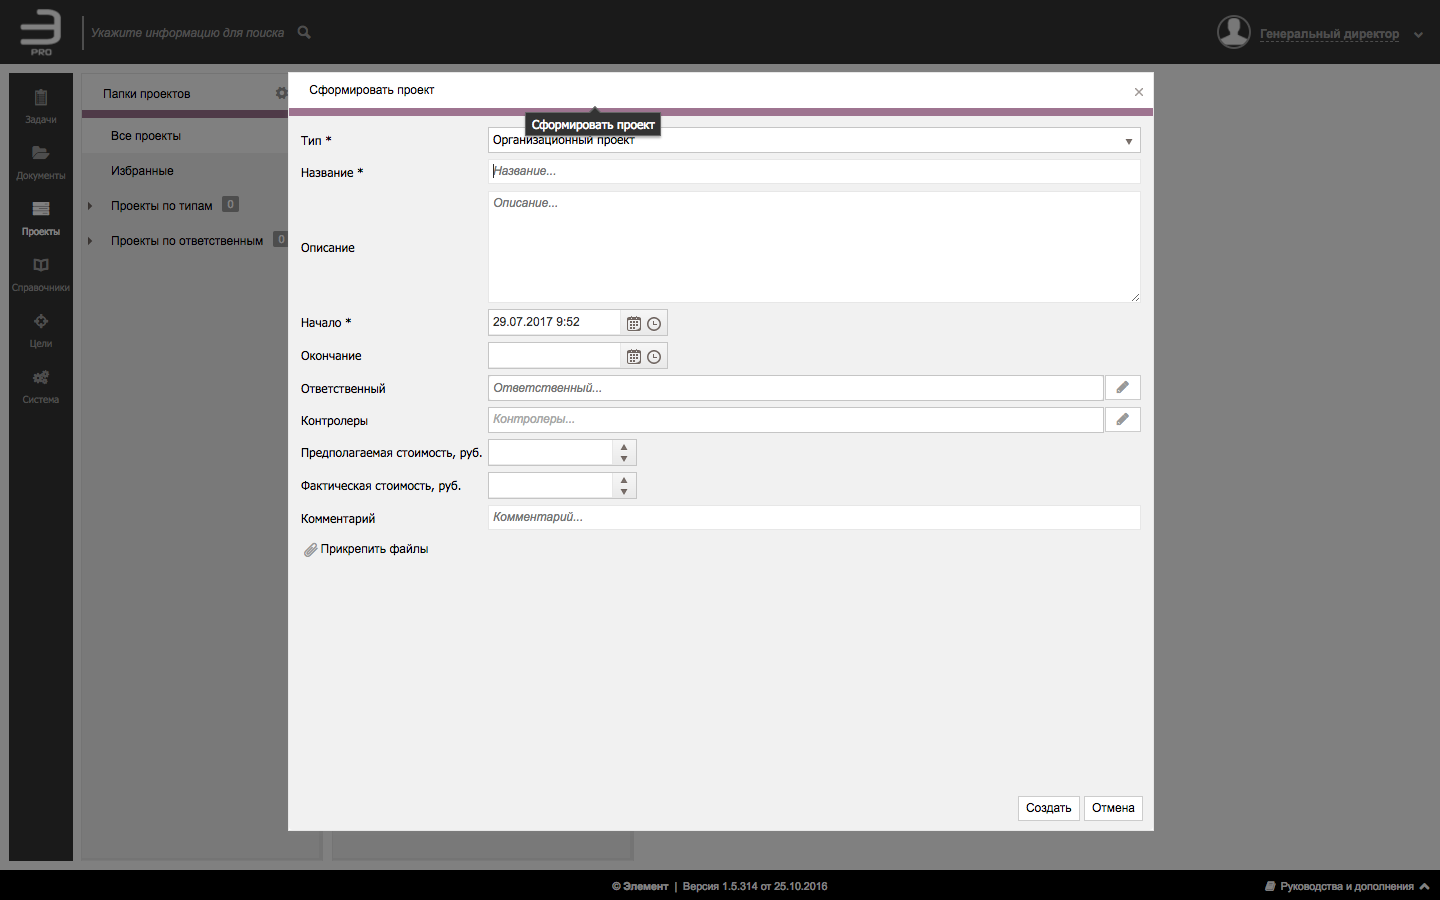This screenshot has width=1440, height=900.
Task: Expand Руководства и дополнения panel in footer
Action: click(x=1424, y=886)
